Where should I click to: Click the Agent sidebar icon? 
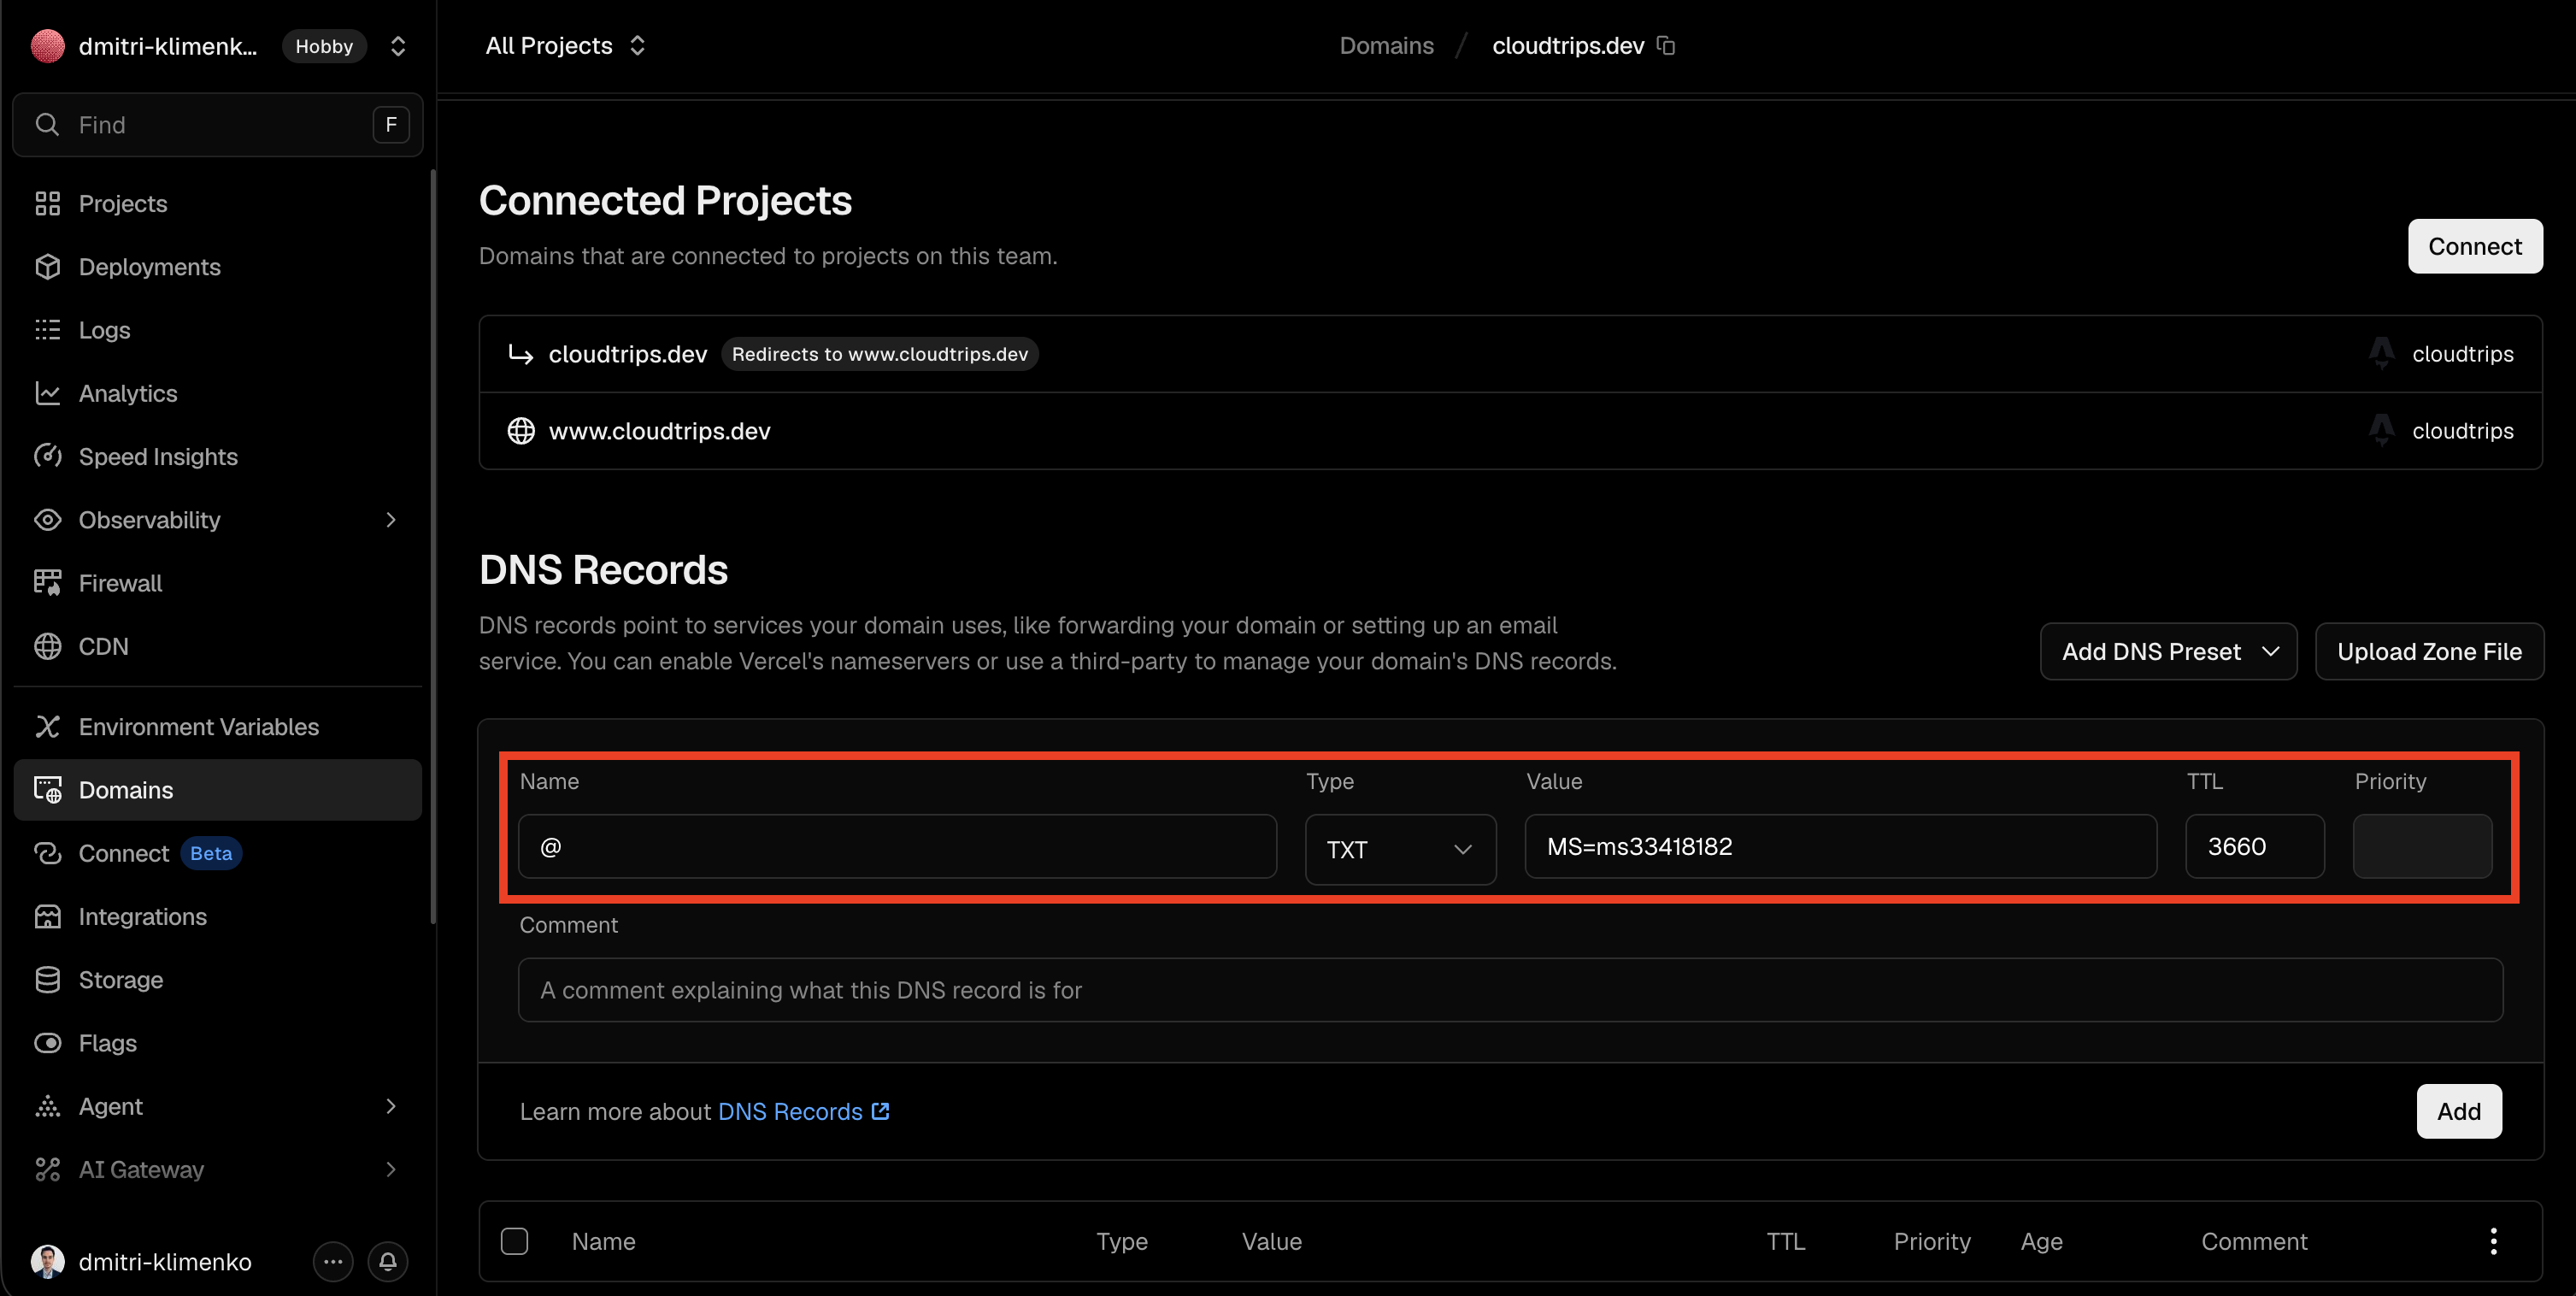pyautogui.click(x=47, y=1107)
